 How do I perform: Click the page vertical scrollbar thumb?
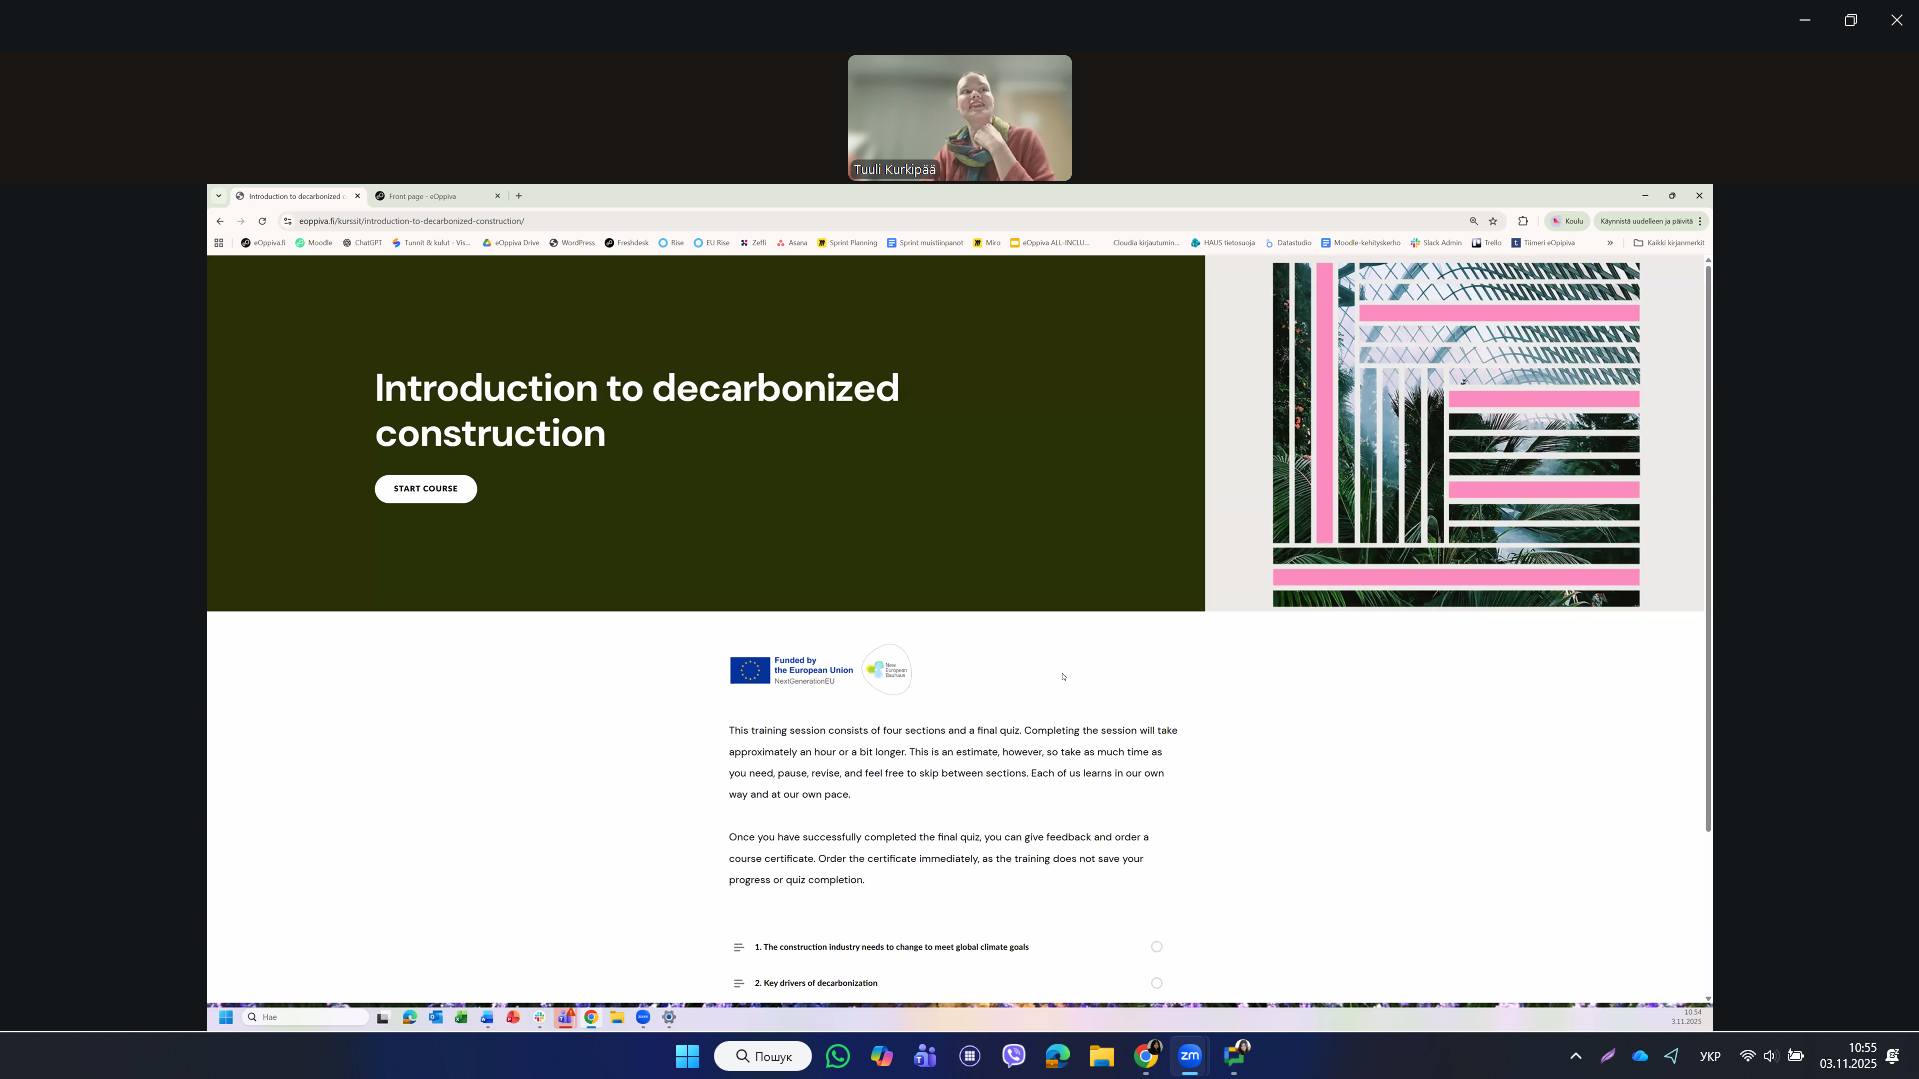coord(1707,550)
